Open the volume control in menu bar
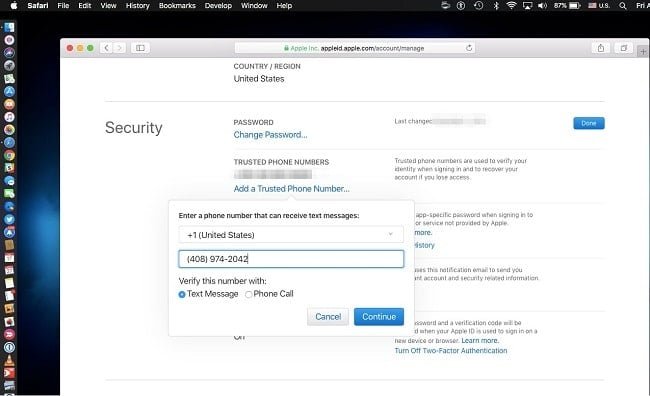This screenshot has width=650, height=396. click(x=542, y=6)
